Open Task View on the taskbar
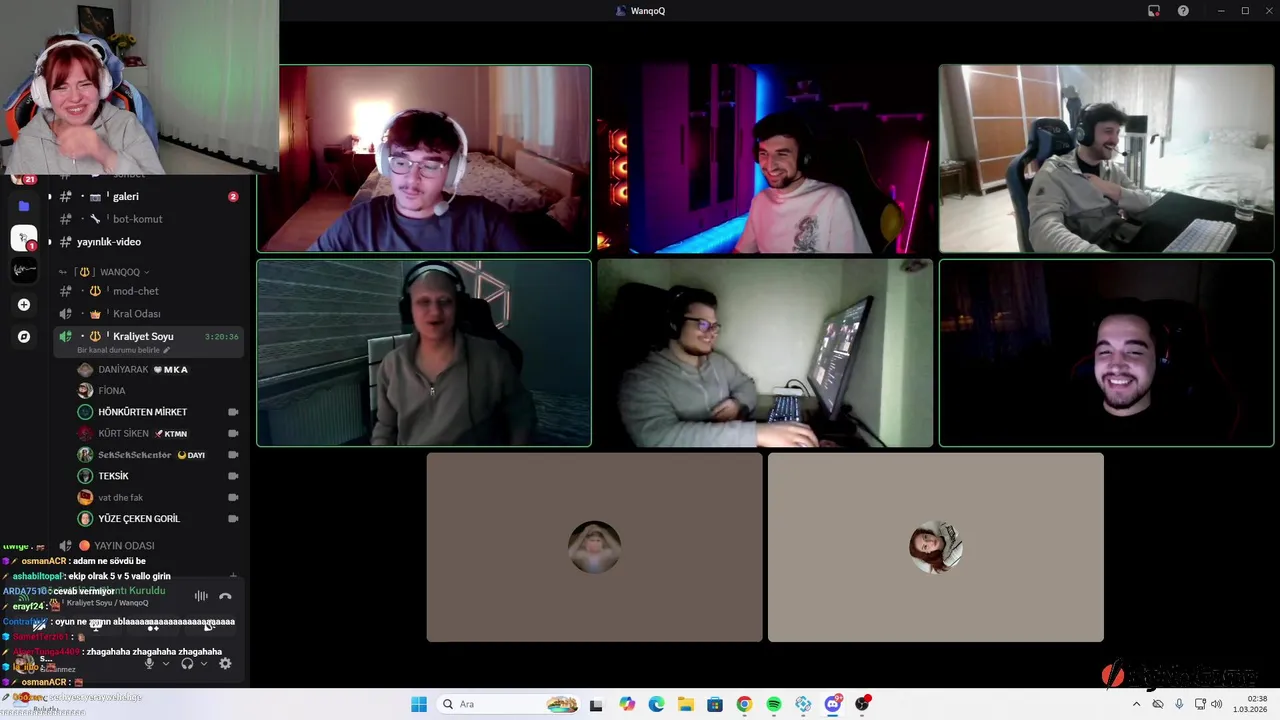 tap(596, 704)
